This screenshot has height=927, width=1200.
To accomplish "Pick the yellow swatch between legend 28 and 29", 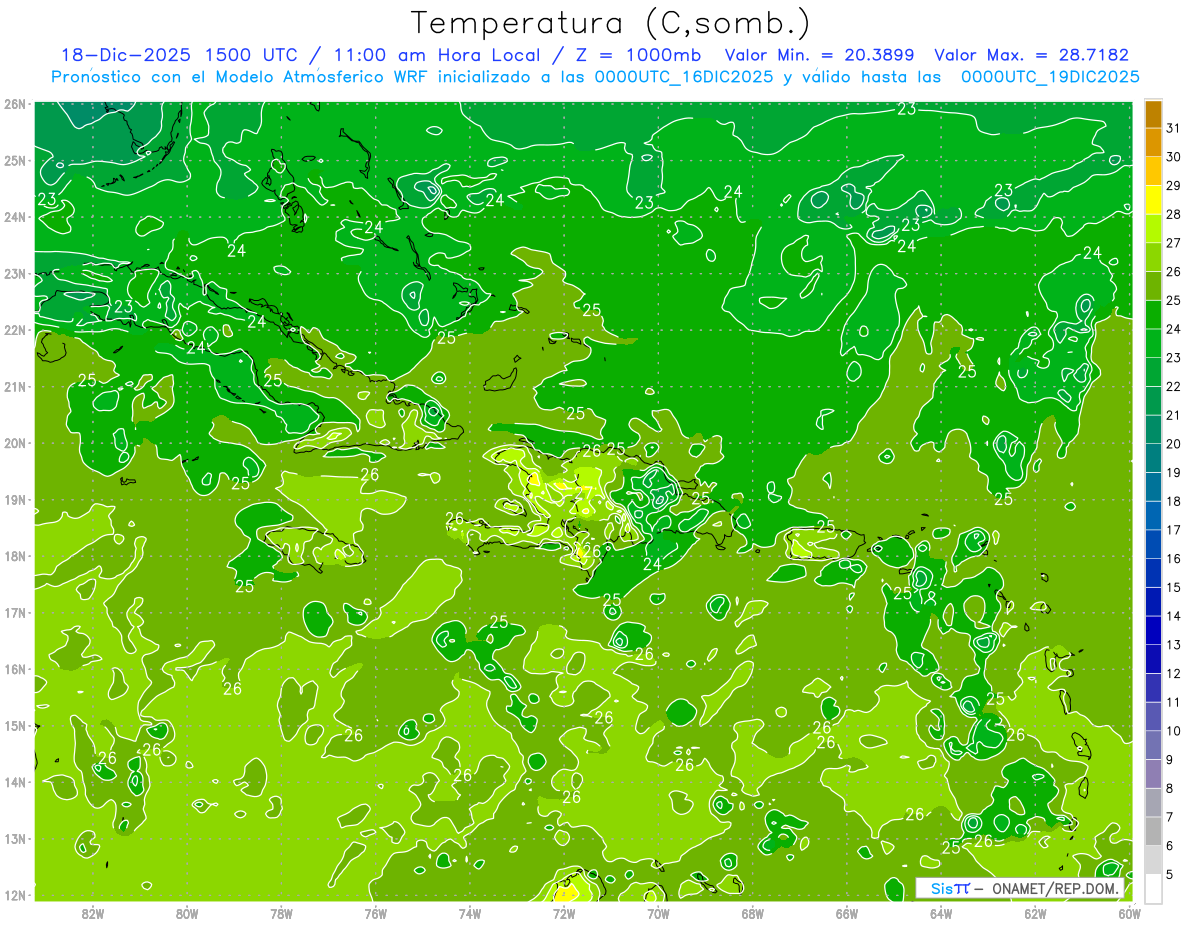I will point(1153,201).
